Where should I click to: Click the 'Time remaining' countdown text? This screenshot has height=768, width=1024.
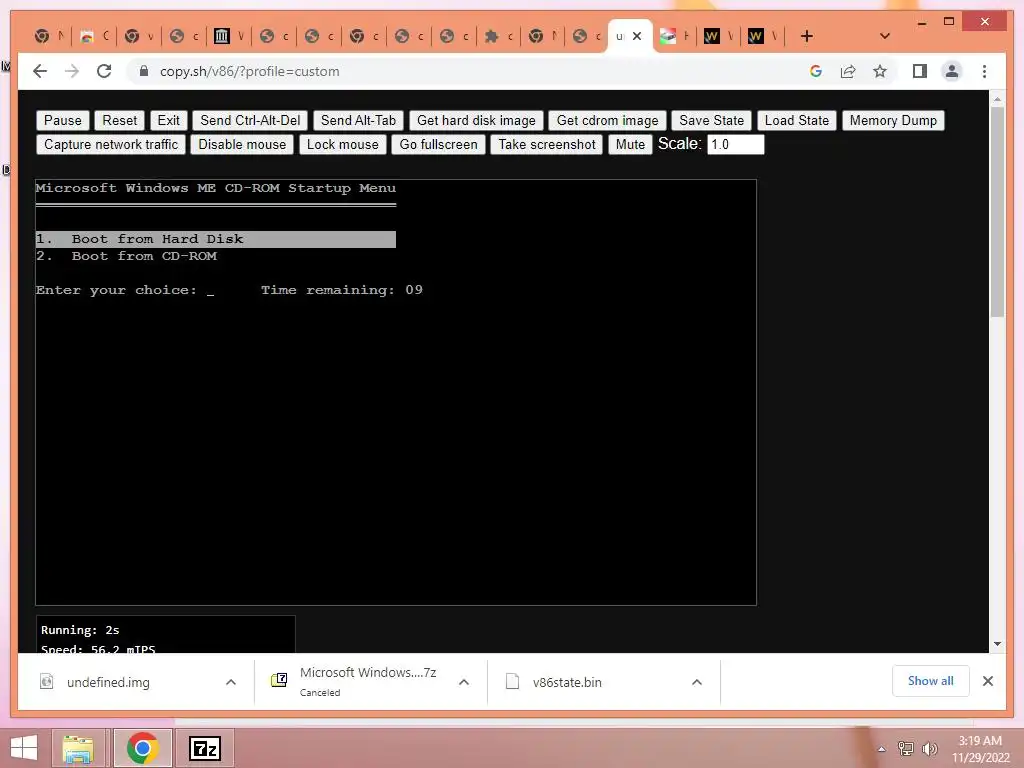(x=342, y=290)
